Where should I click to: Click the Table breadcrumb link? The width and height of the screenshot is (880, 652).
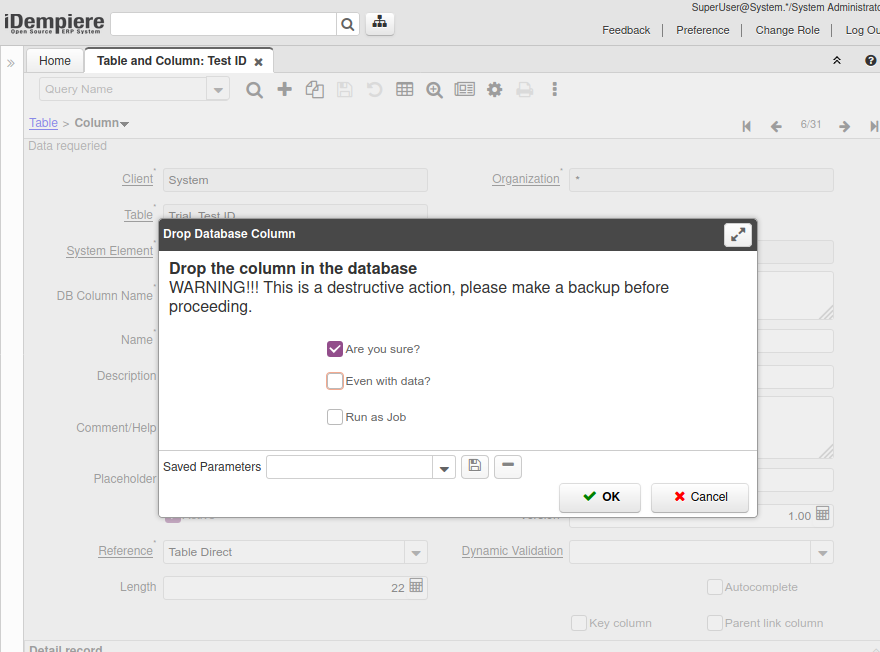(x=43, y=123)
